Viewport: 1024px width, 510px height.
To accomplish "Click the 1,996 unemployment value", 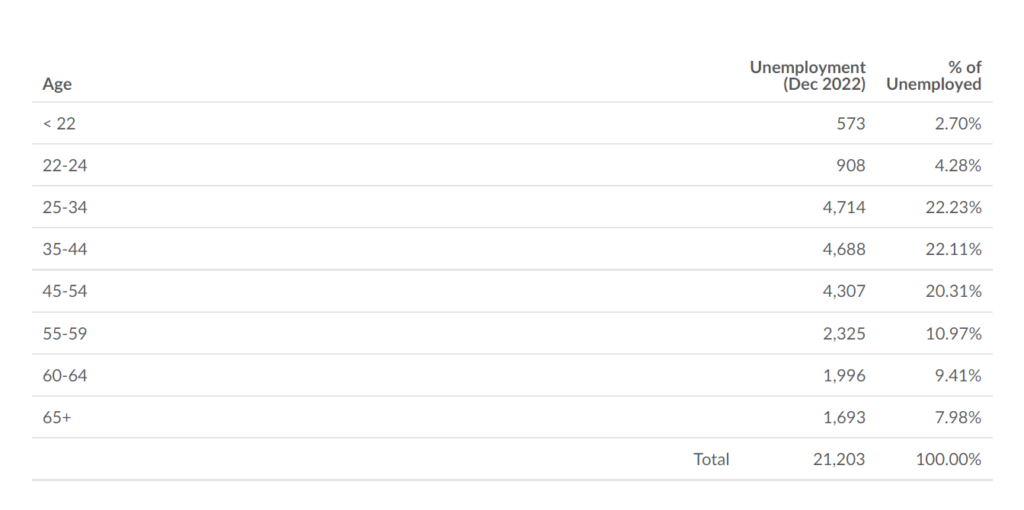I will coord(844,375).
